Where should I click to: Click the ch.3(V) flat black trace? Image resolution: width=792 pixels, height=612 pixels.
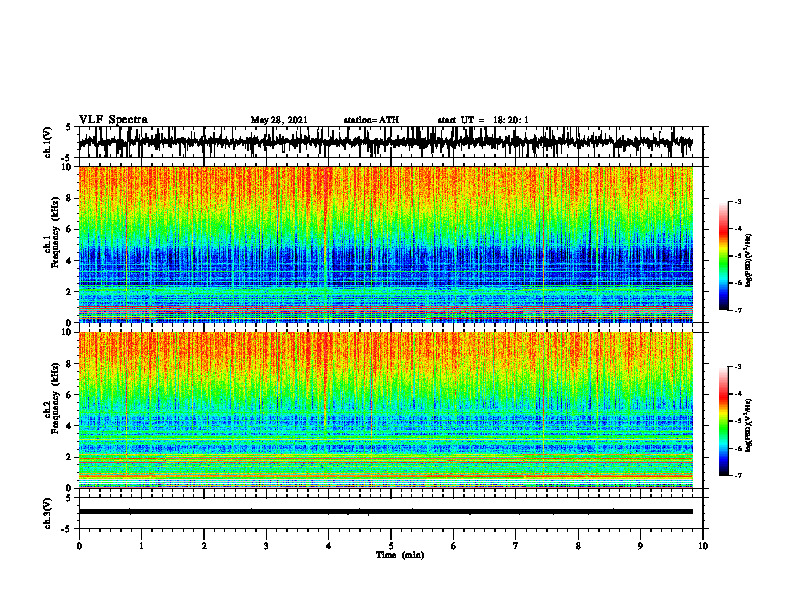point(386,512)
